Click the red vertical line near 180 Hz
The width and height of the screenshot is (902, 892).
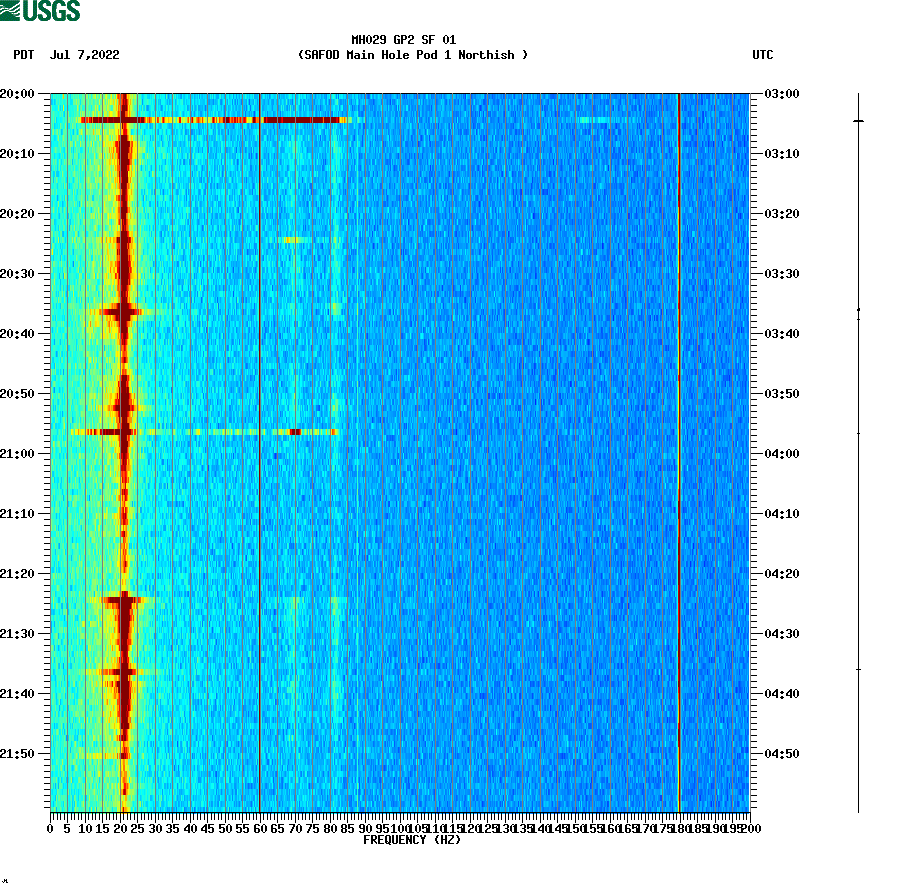click(x=679, y=450)
